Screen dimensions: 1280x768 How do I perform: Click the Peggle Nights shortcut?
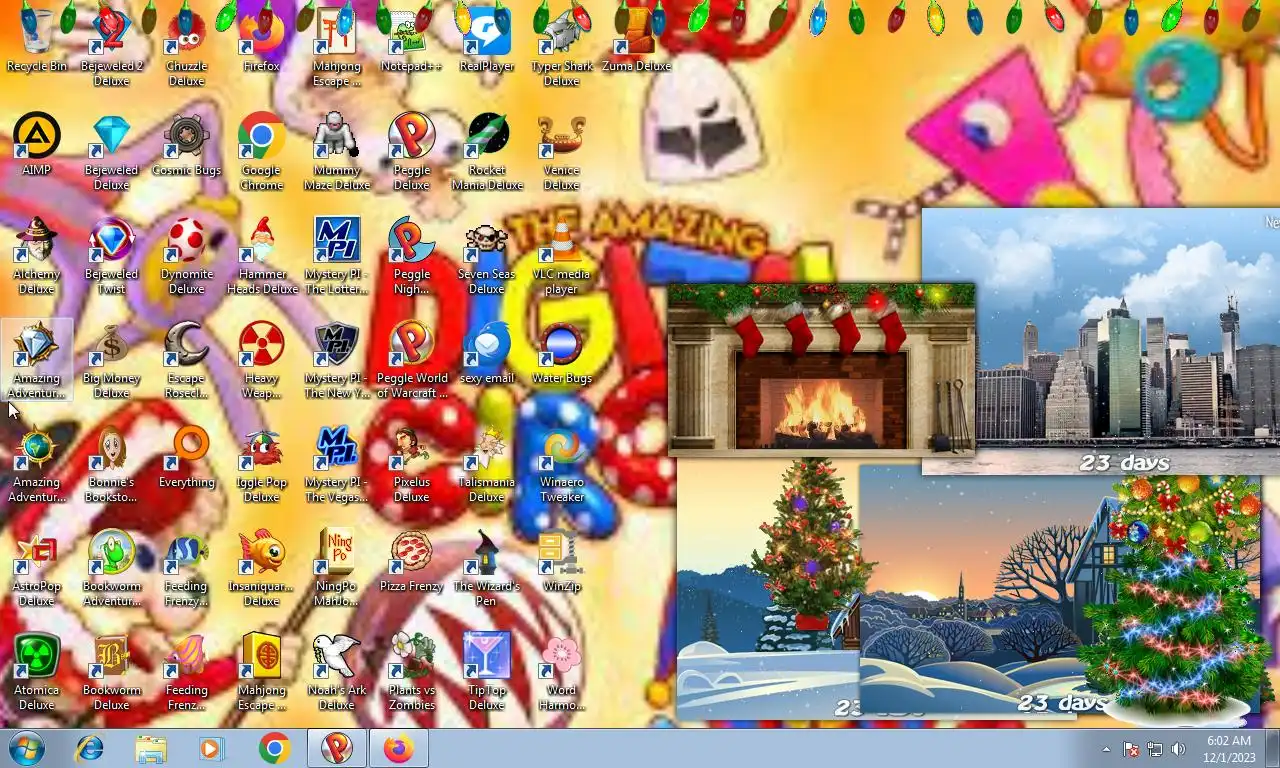(x=411, y=255)
